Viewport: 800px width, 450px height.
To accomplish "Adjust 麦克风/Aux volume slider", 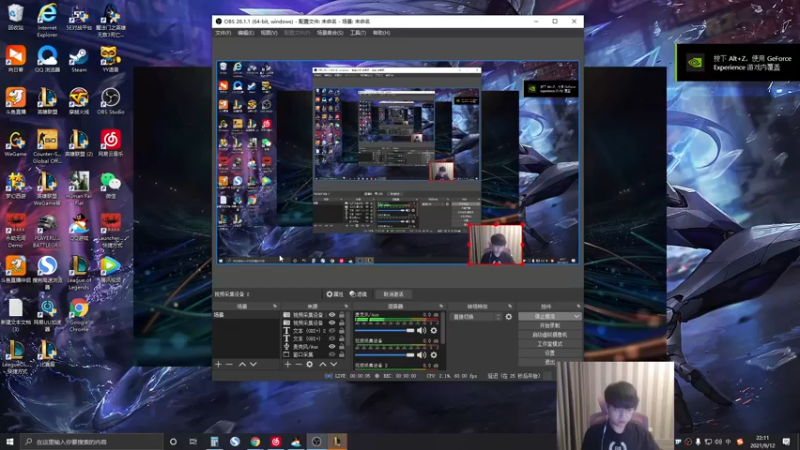I will click(x=385, y=331).
